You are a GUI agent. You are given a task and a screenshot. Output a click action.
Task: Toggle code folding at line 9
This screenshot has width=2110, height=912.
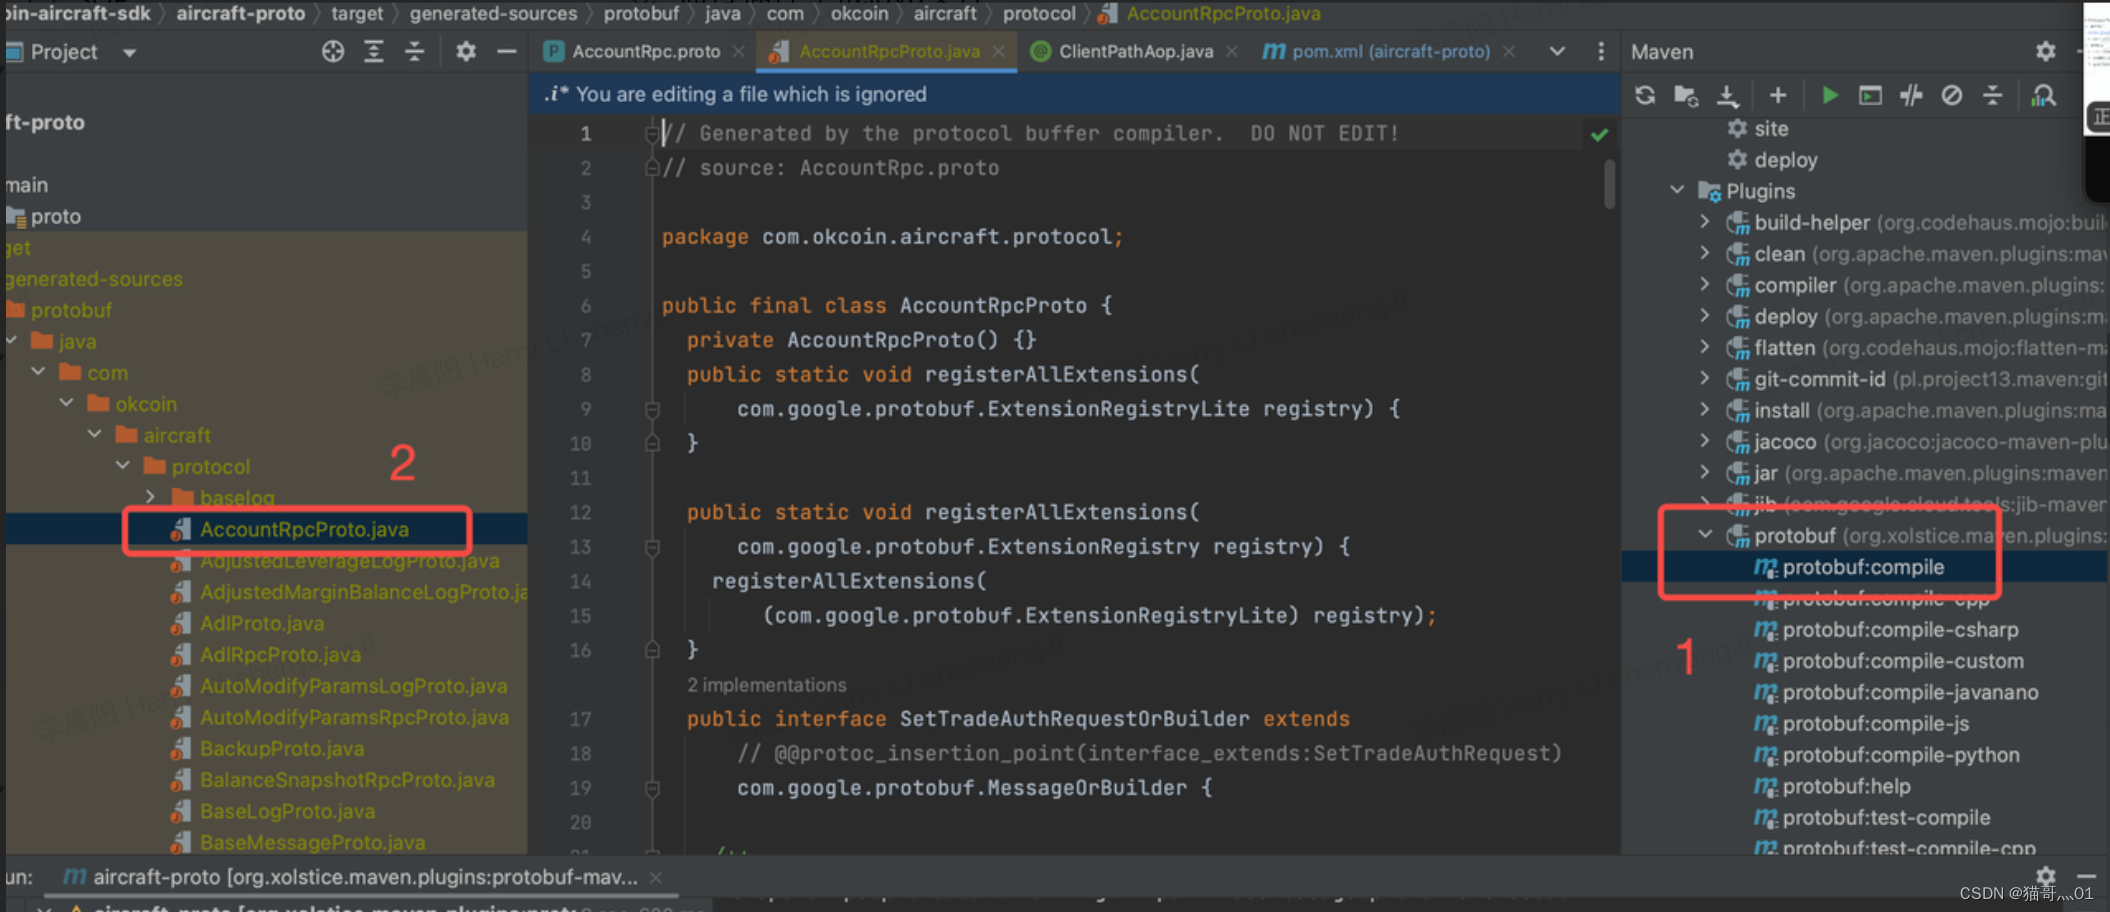pos(652,409)
